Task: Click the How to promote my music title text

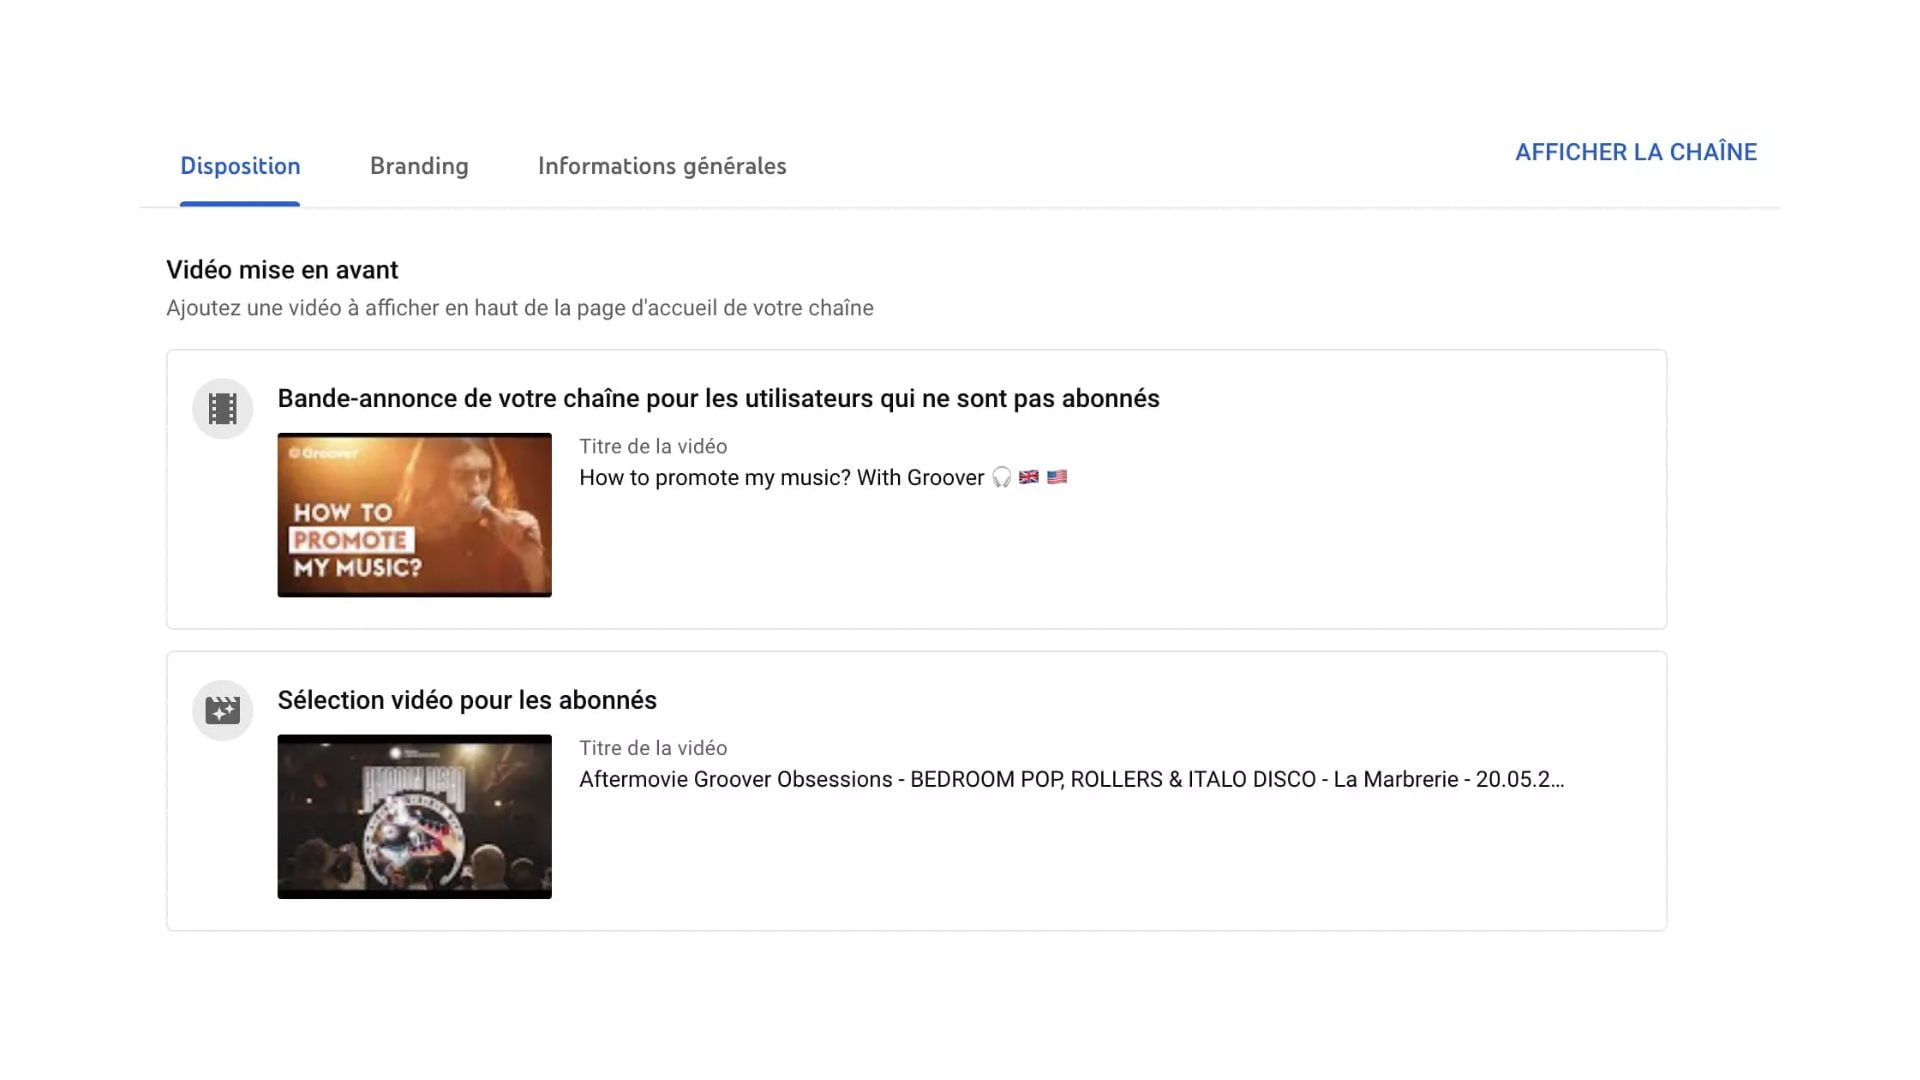Action: coord(782,478)
